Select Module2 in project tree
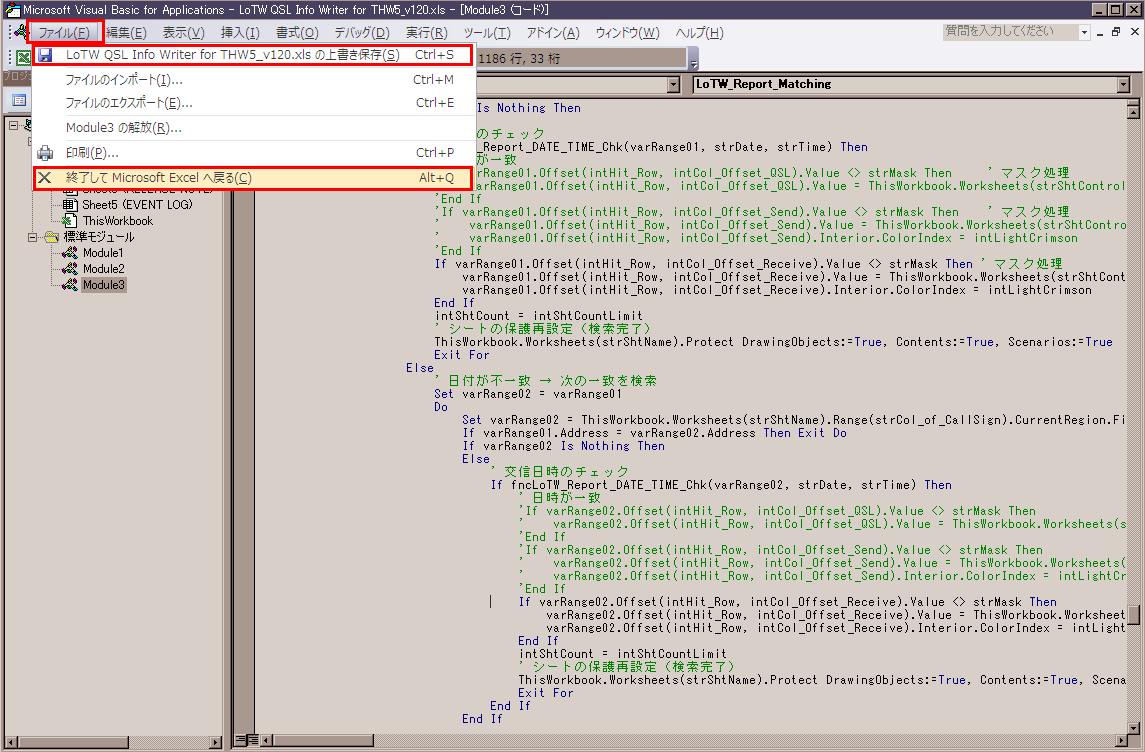The height and width of the screenshot is (752, 1145). [x=103, y=269]
